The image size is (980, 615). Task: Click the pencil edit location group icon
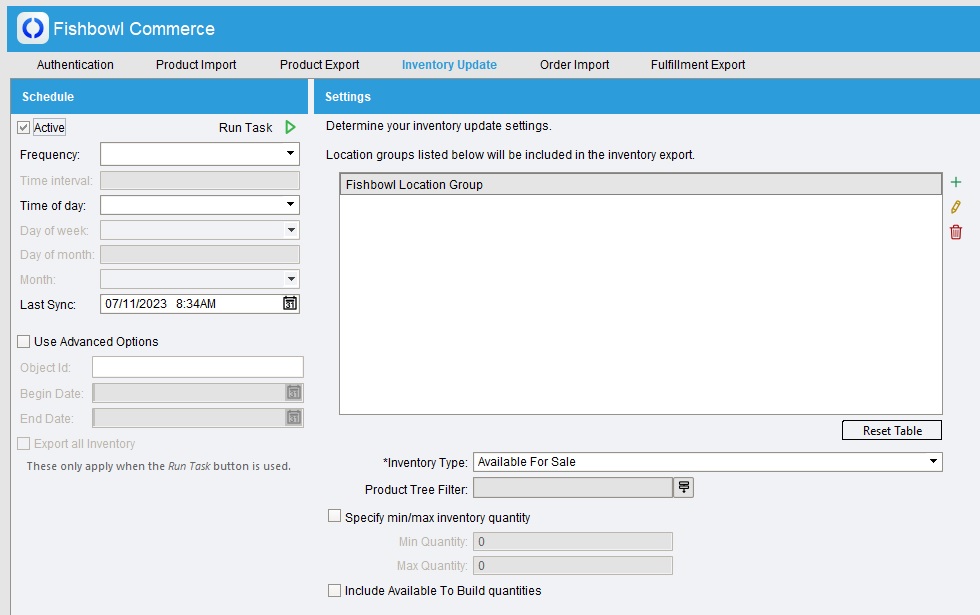(956, 207)
